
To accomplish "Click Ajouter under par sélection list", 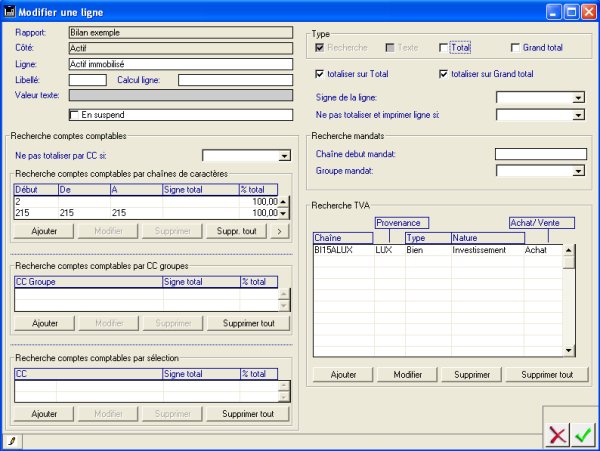I will pos(44,414).
